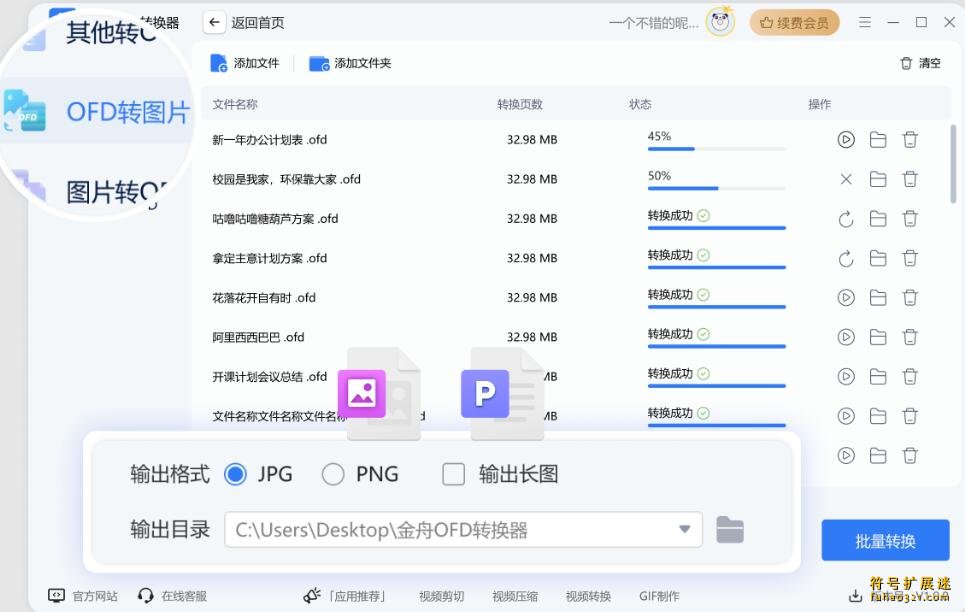965x612 pixels.
Task: Click the 在线客服 headset icon
Action: click(x=147, y=596)
